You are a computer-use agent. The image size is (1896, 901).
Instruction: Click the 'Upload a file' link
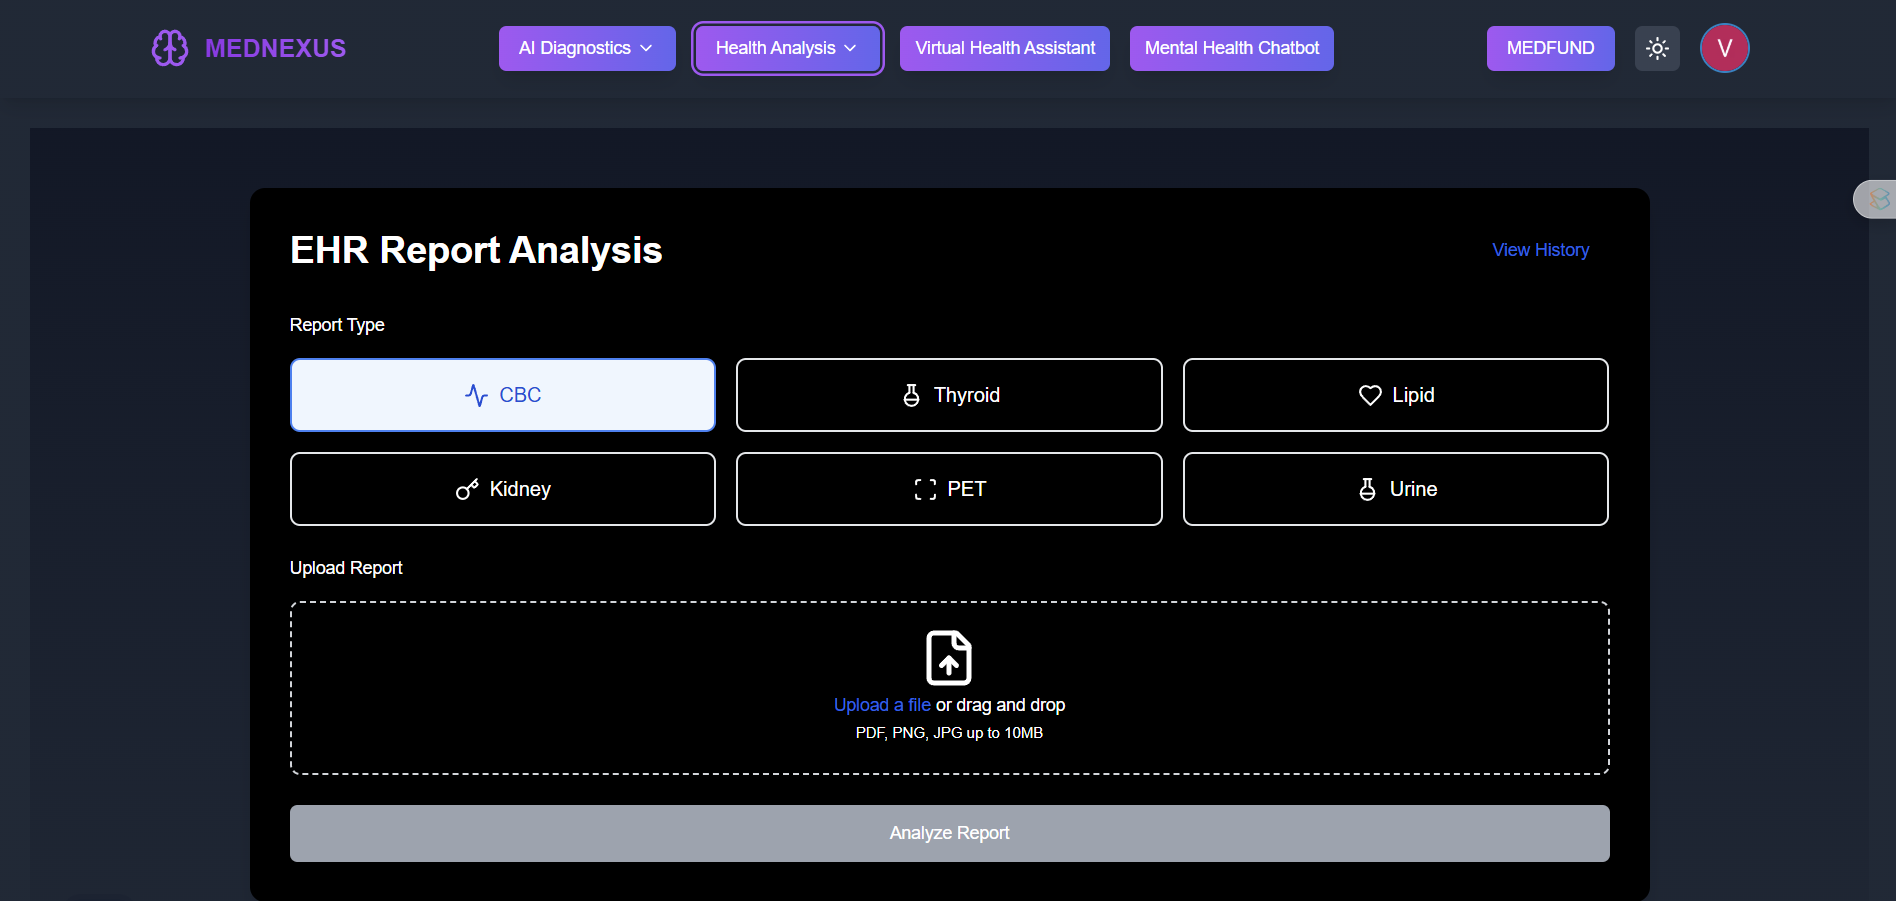[x=882, y=705]
